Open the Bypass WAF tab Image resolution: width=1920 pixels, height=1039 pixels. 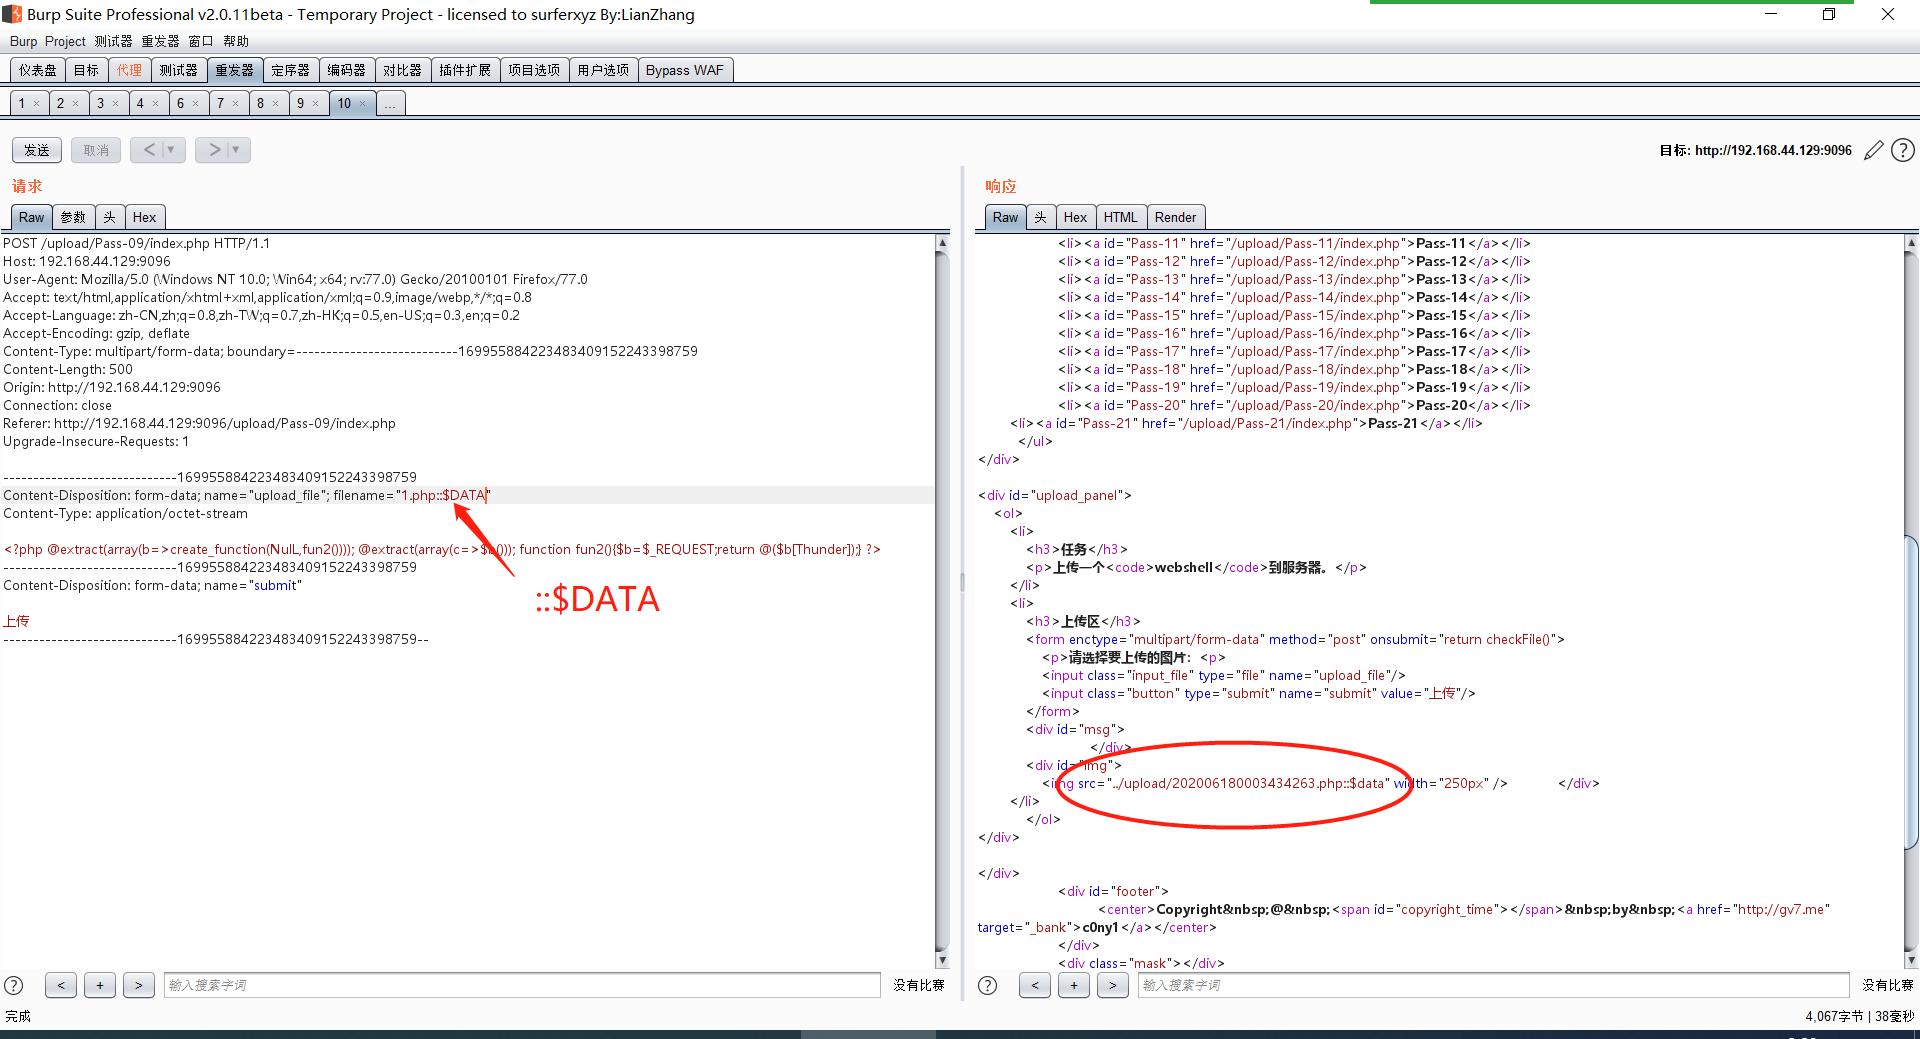point(685,70)
